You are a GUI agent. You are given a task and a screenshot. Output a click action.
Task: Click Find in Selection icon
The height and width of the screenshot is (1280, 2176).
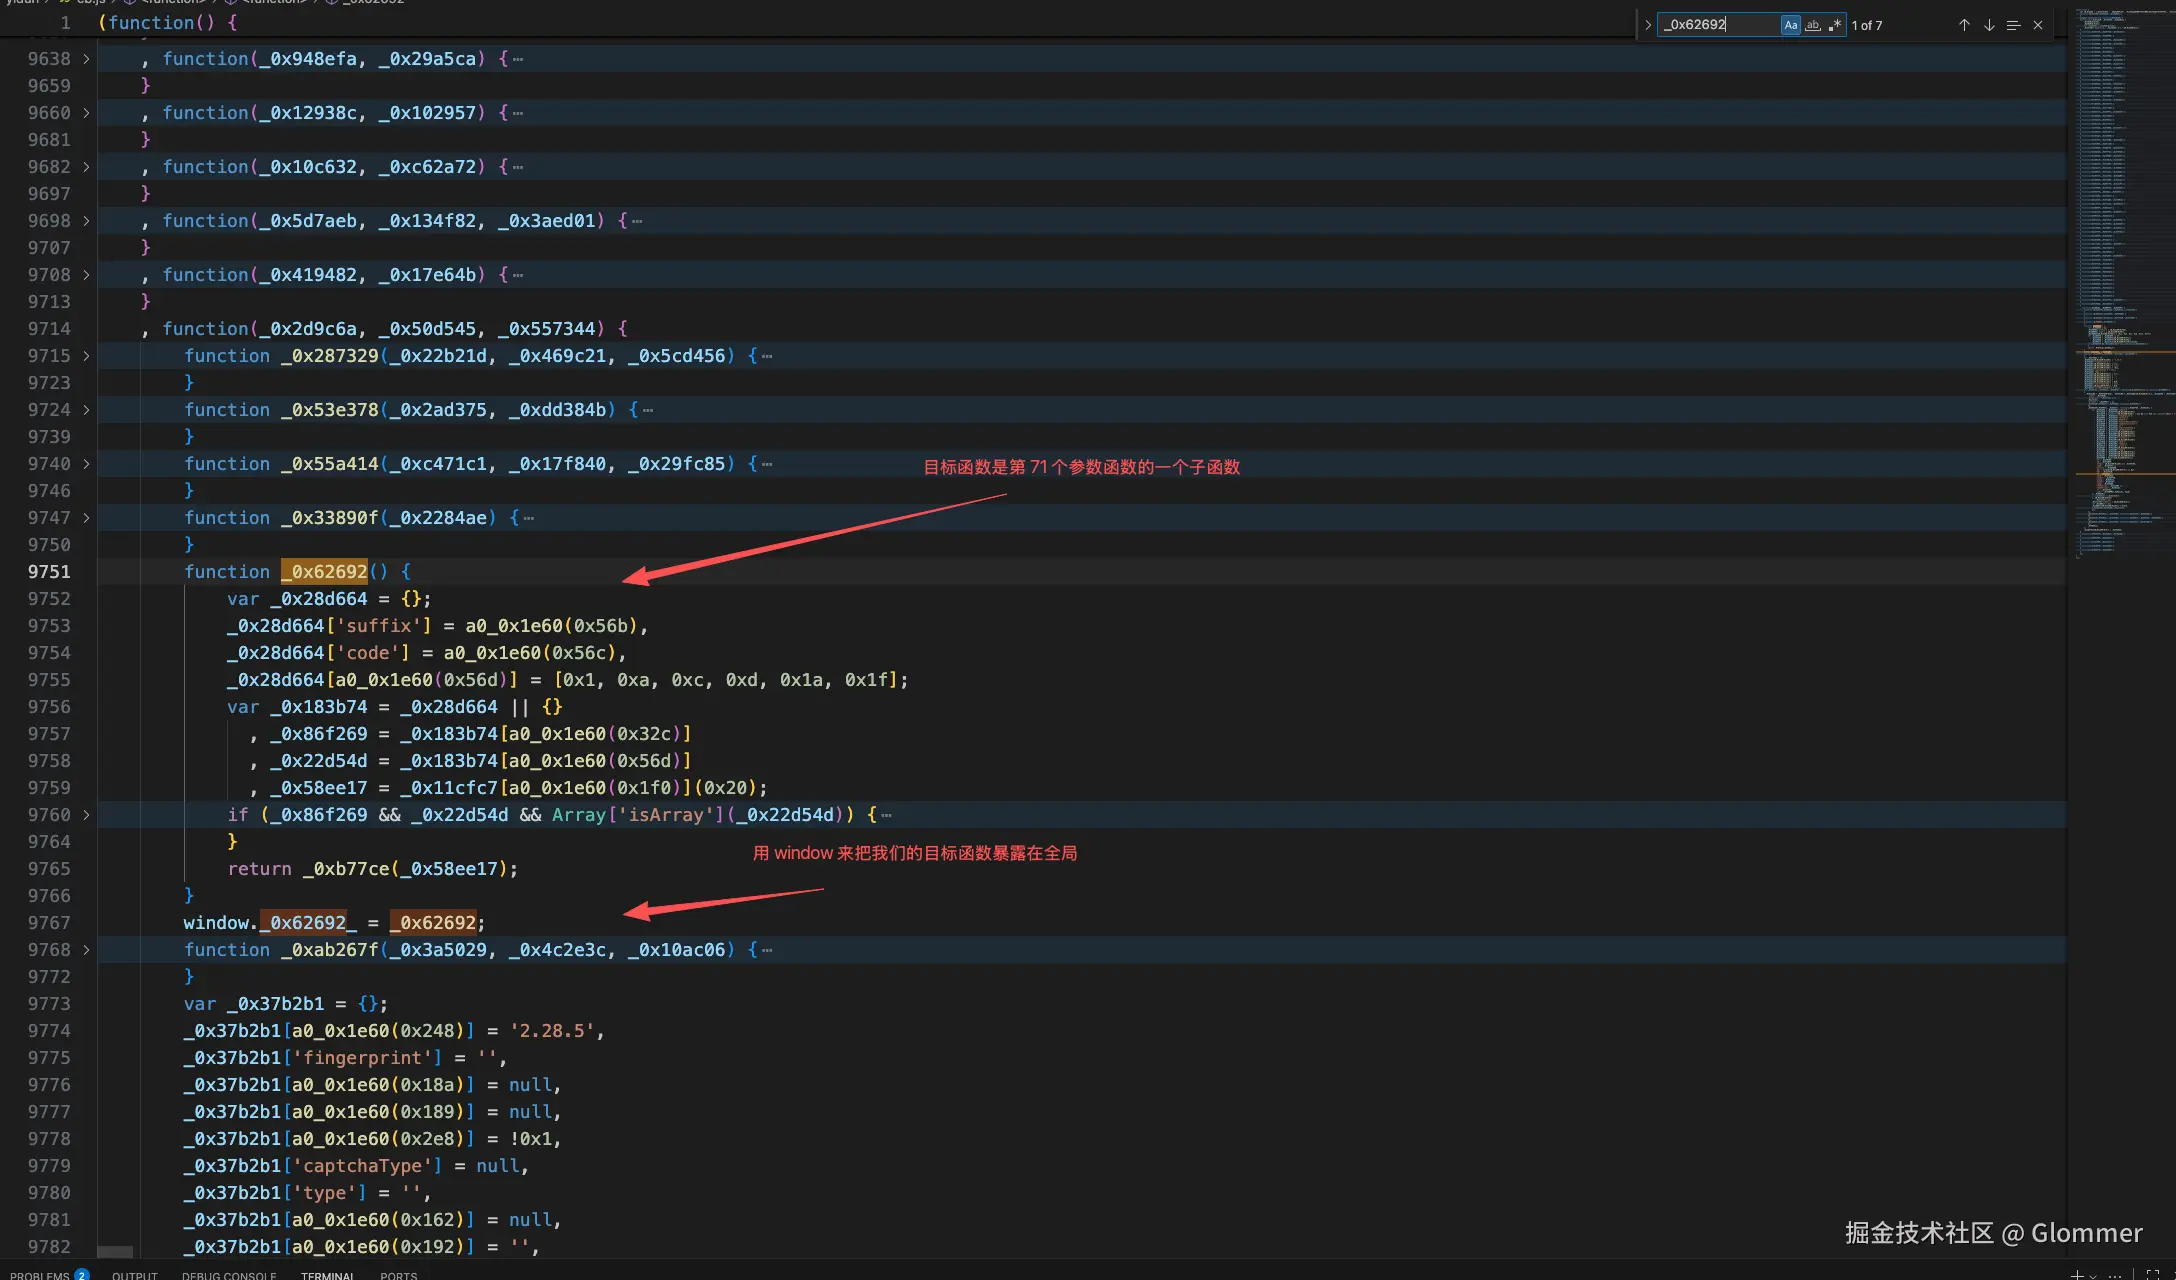(x=2013, y=25)
